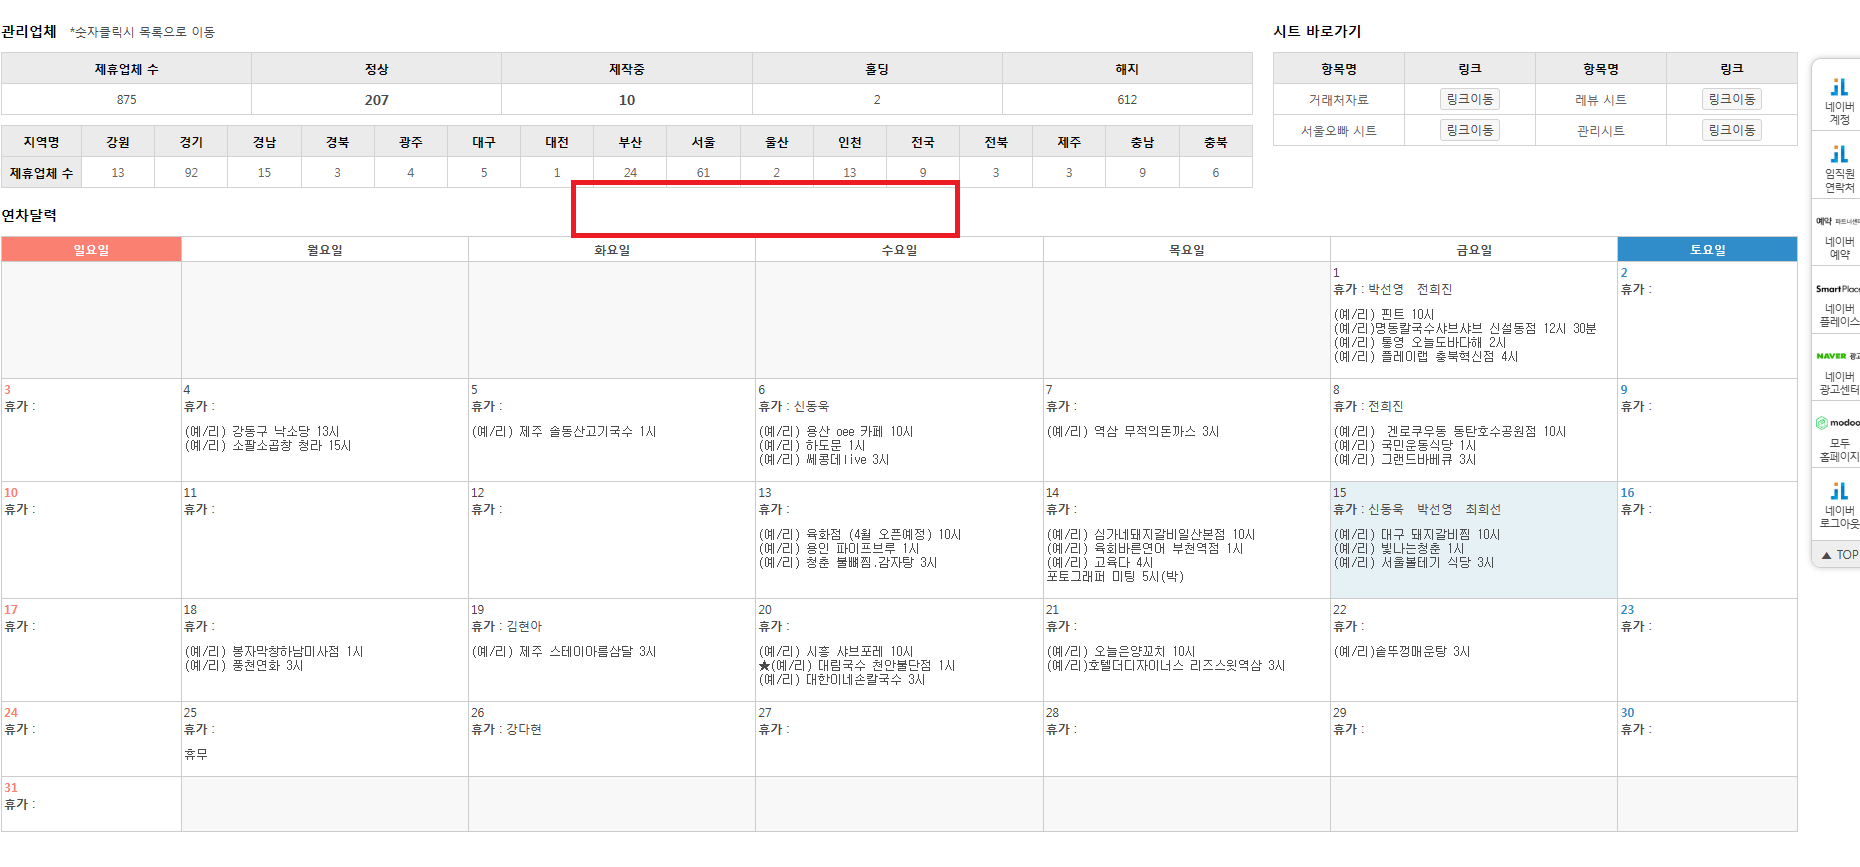Image resolution: width=1860 pixels, height=867 pixels.
Task: Click the 해지 count 612
Action: click(x=1126, y=100)
